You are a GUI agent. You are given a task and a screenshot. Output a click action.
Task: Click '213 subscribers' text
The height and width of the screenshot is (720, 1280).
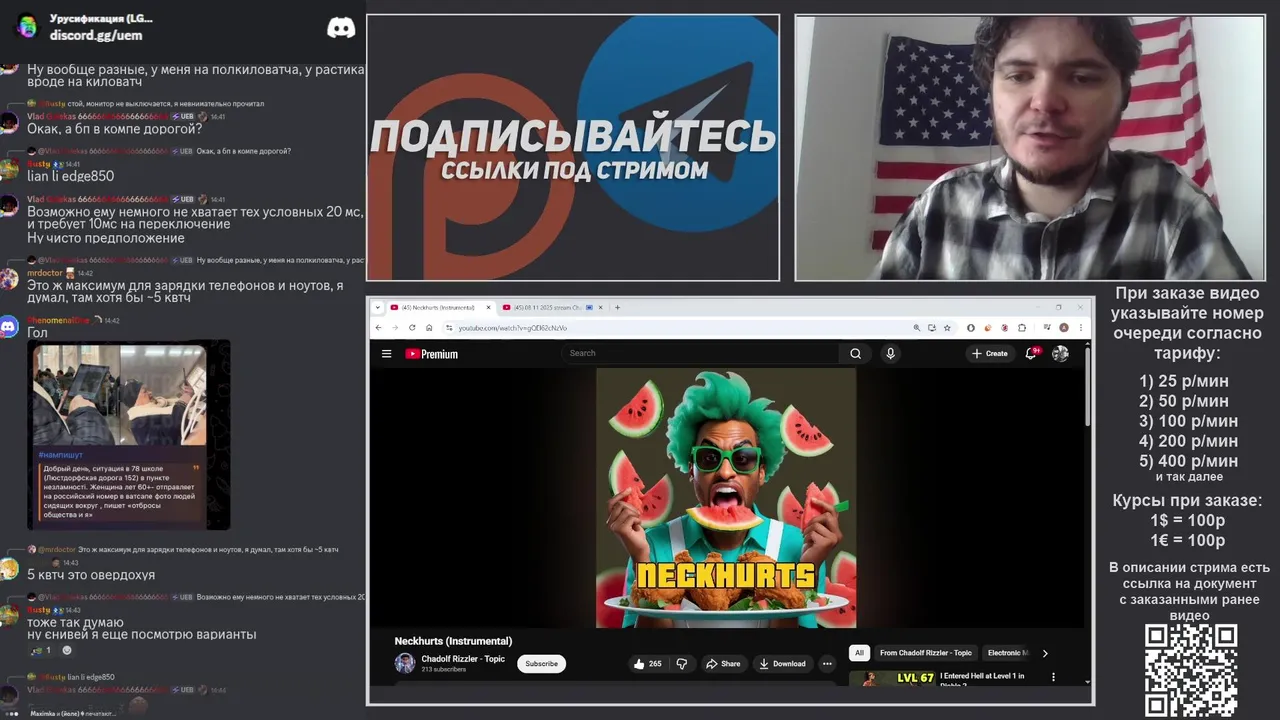coord(443,670)
